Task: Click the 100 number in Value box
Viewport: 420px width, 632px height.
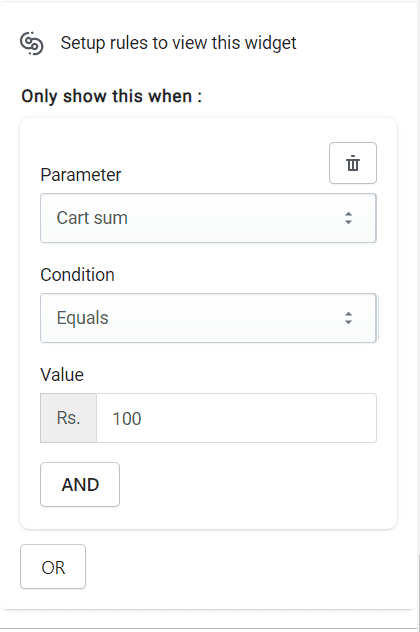Action: click(127, 418)
